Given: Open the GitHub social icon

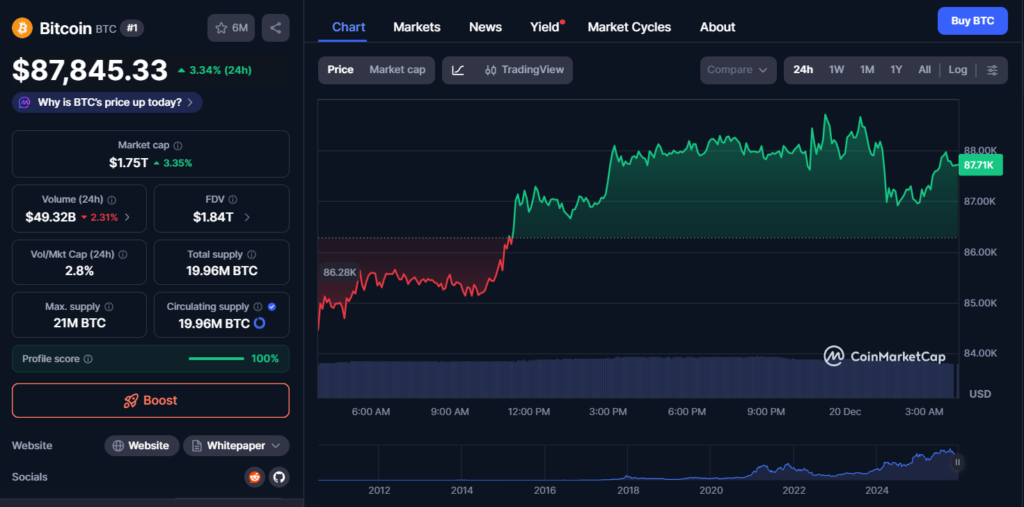Looking at the screenshot, I should [279, 477].
